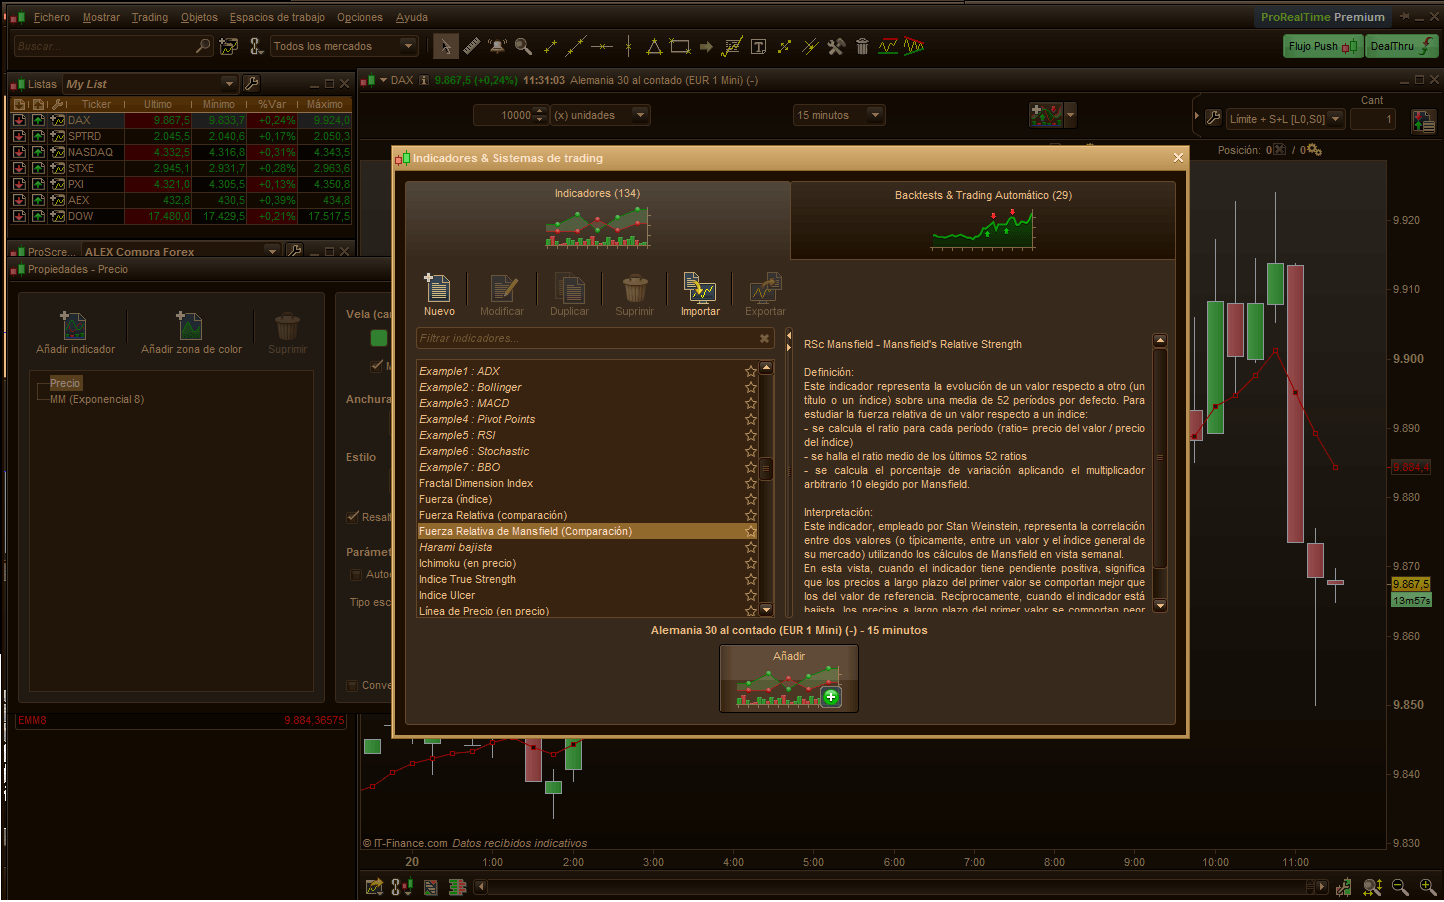Select Example3 : MACD in list

click(x=587, y=403)
